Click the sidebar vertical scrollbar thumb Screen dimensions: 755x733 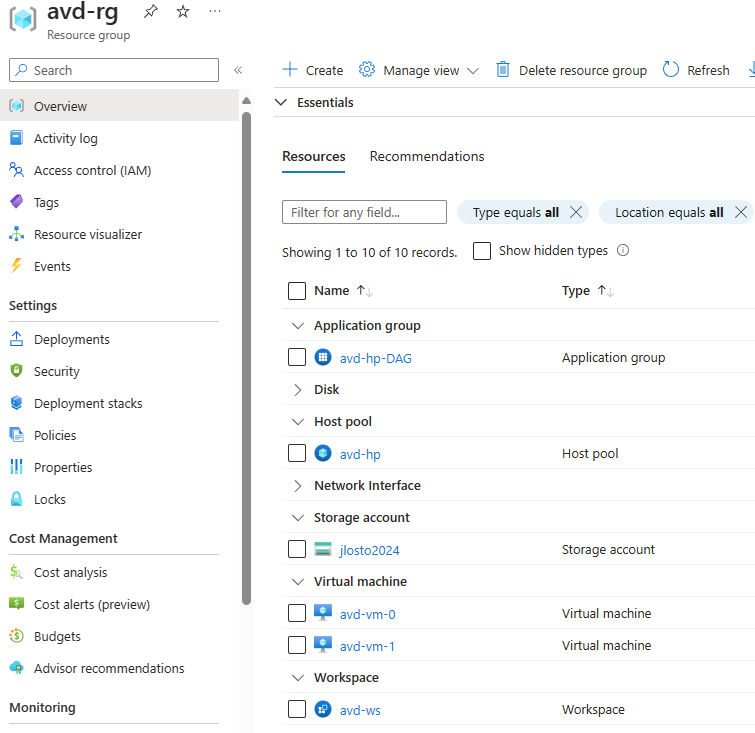247,358
